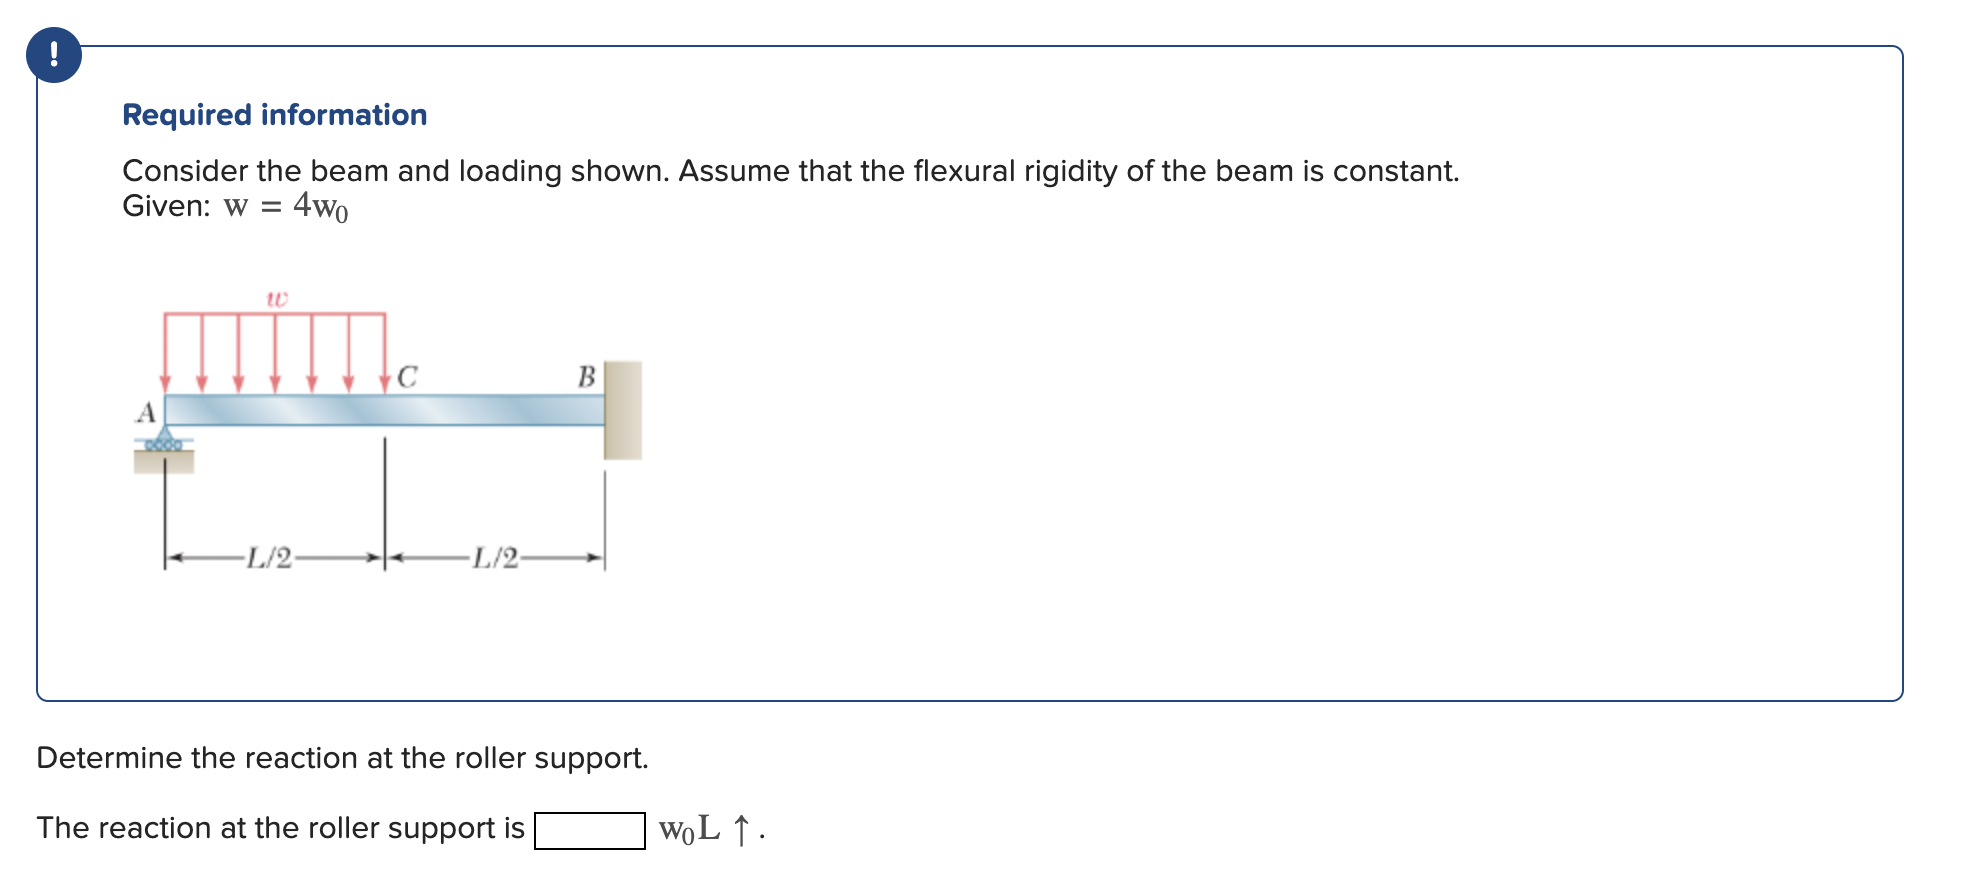Click the Required information heading
1970x896 pixels.
(273, 114)
